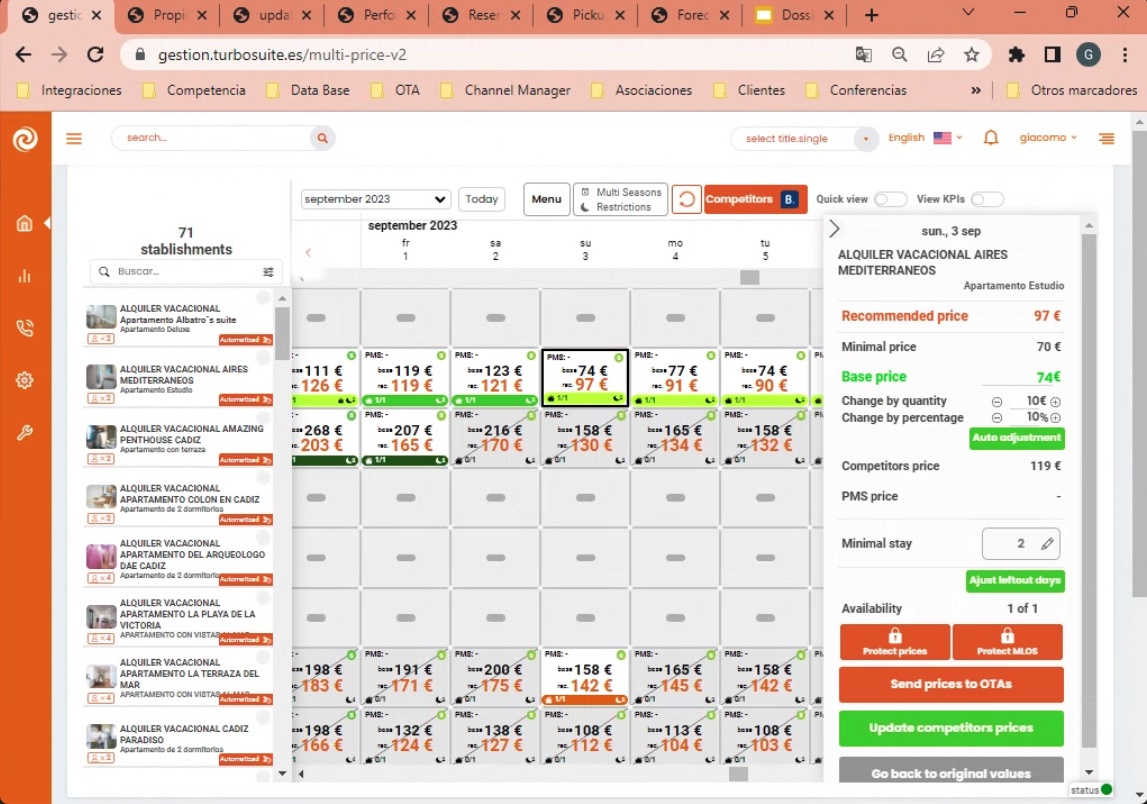Enable the Quick view toggle

tap(890, 200)
